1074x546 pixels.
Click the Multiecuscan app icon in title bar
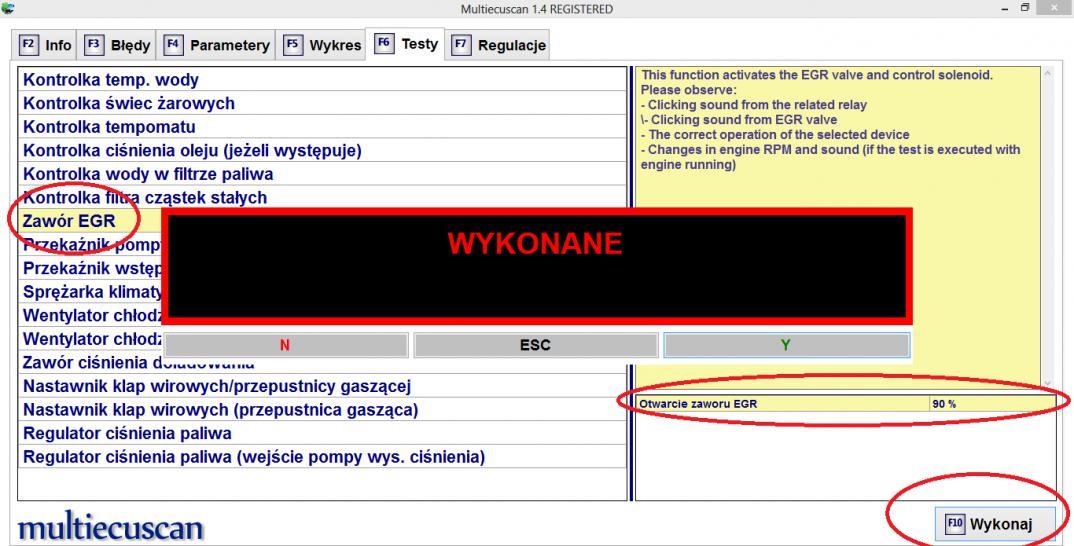click(8, 8)
